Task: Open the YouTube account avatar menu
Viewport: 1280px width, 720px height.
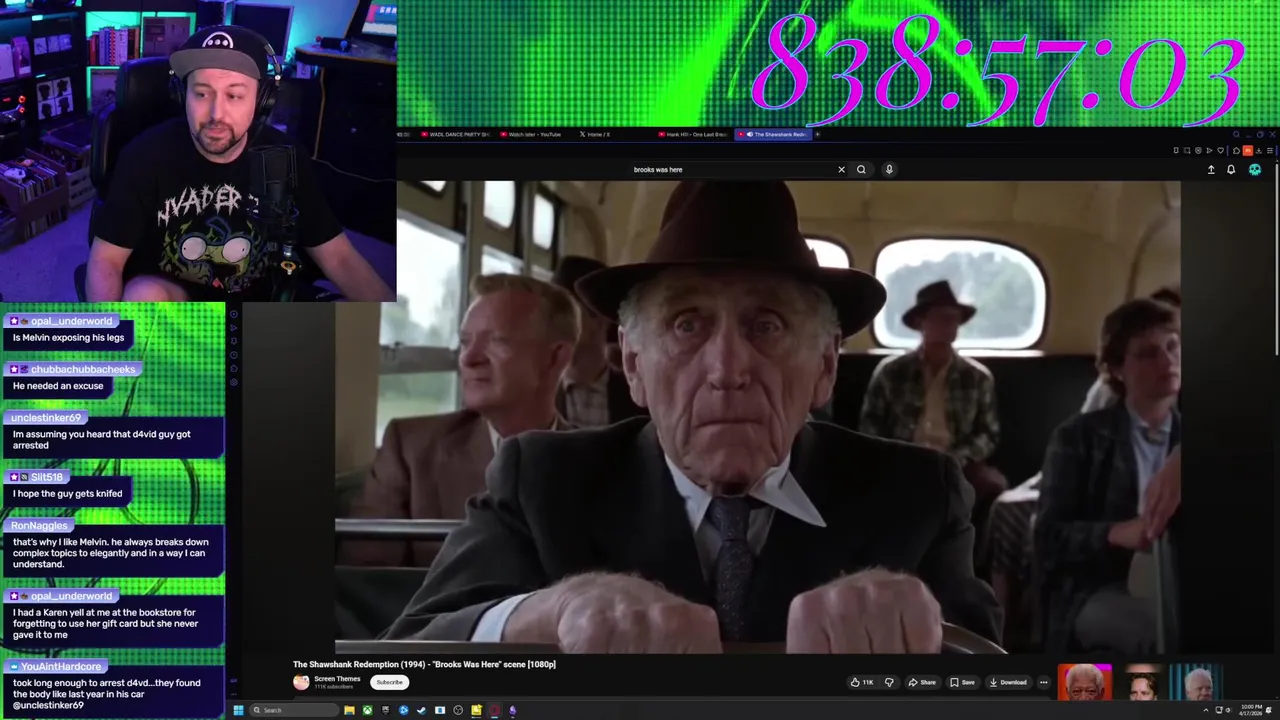Action: tap(1255, 169)
